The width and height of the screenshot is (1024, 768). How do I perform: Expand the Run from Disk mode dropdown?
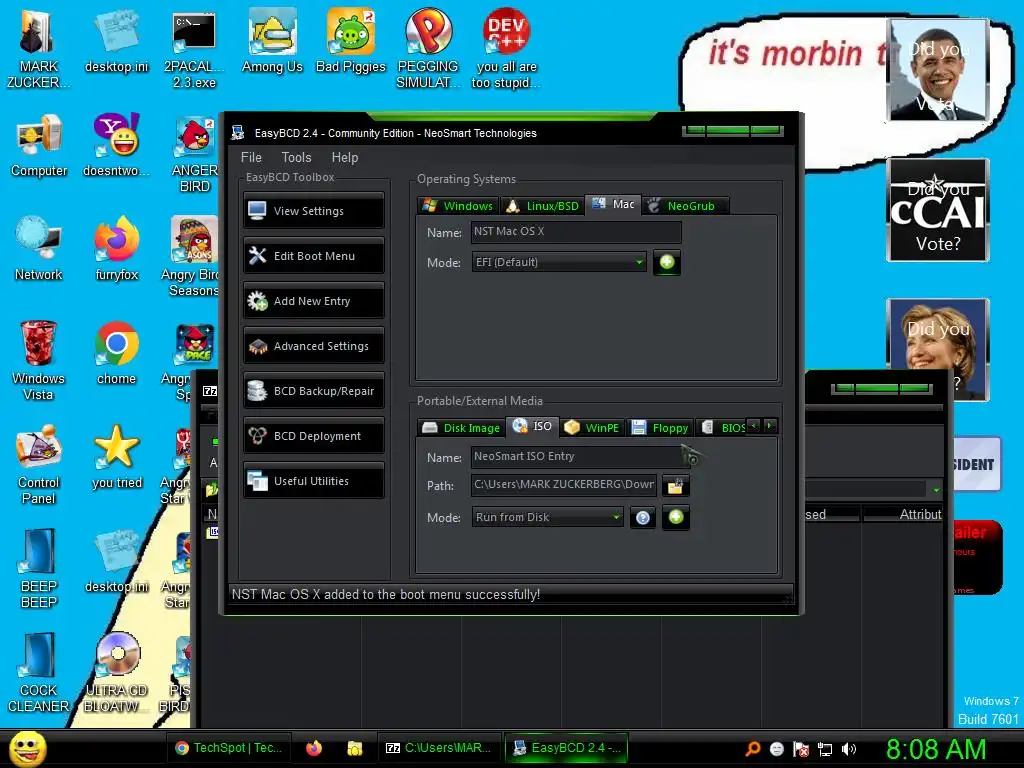click(x=547, y=517)
